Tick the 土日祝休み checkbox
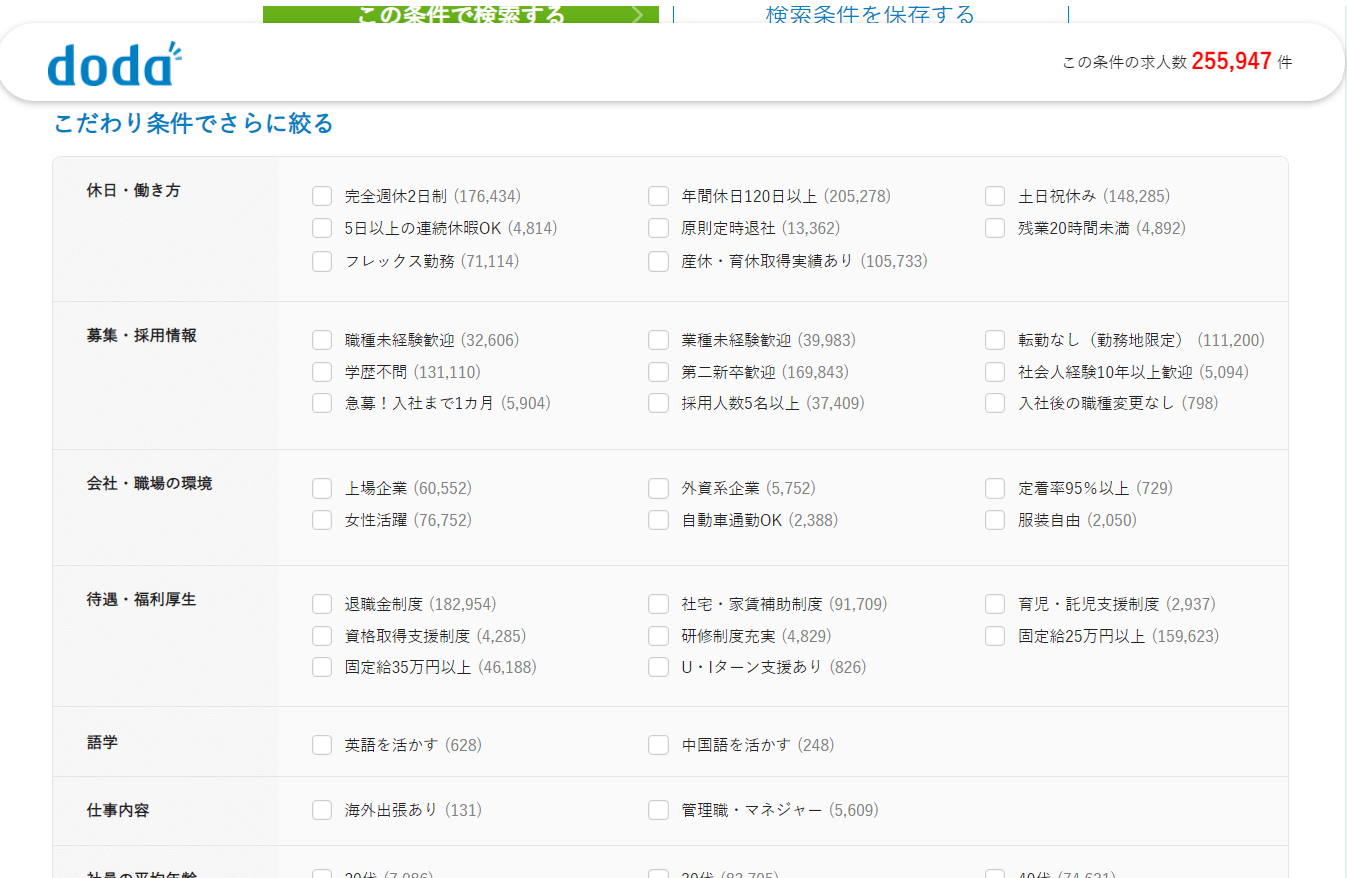The height and width of the screenshot is (878, 1347). pos(995,196)
